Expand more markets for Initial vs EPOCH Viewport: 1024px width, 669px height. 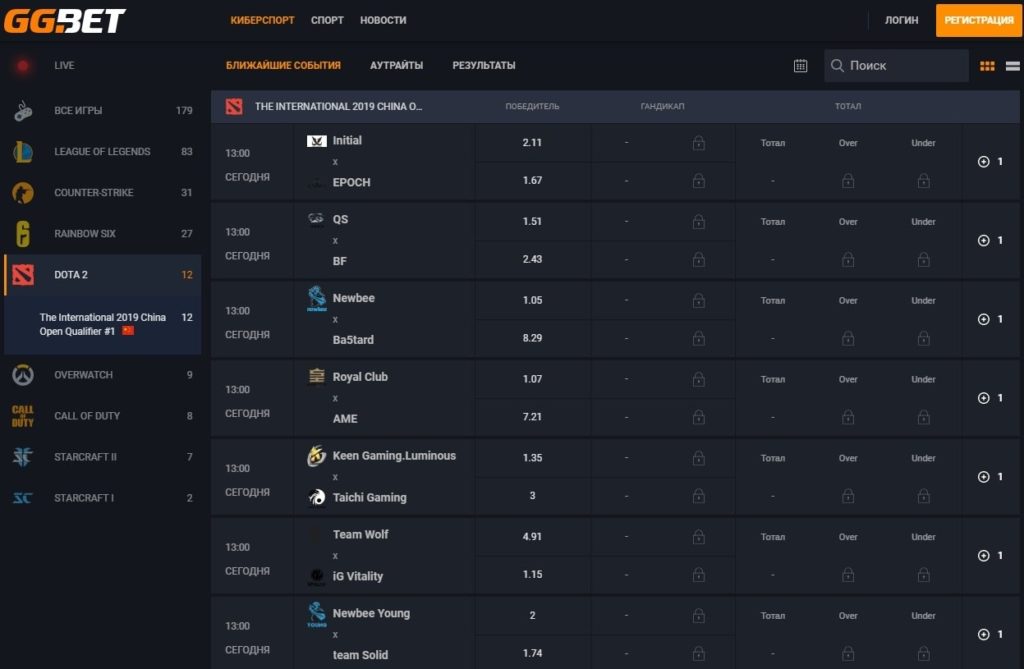tap(990, 161)
